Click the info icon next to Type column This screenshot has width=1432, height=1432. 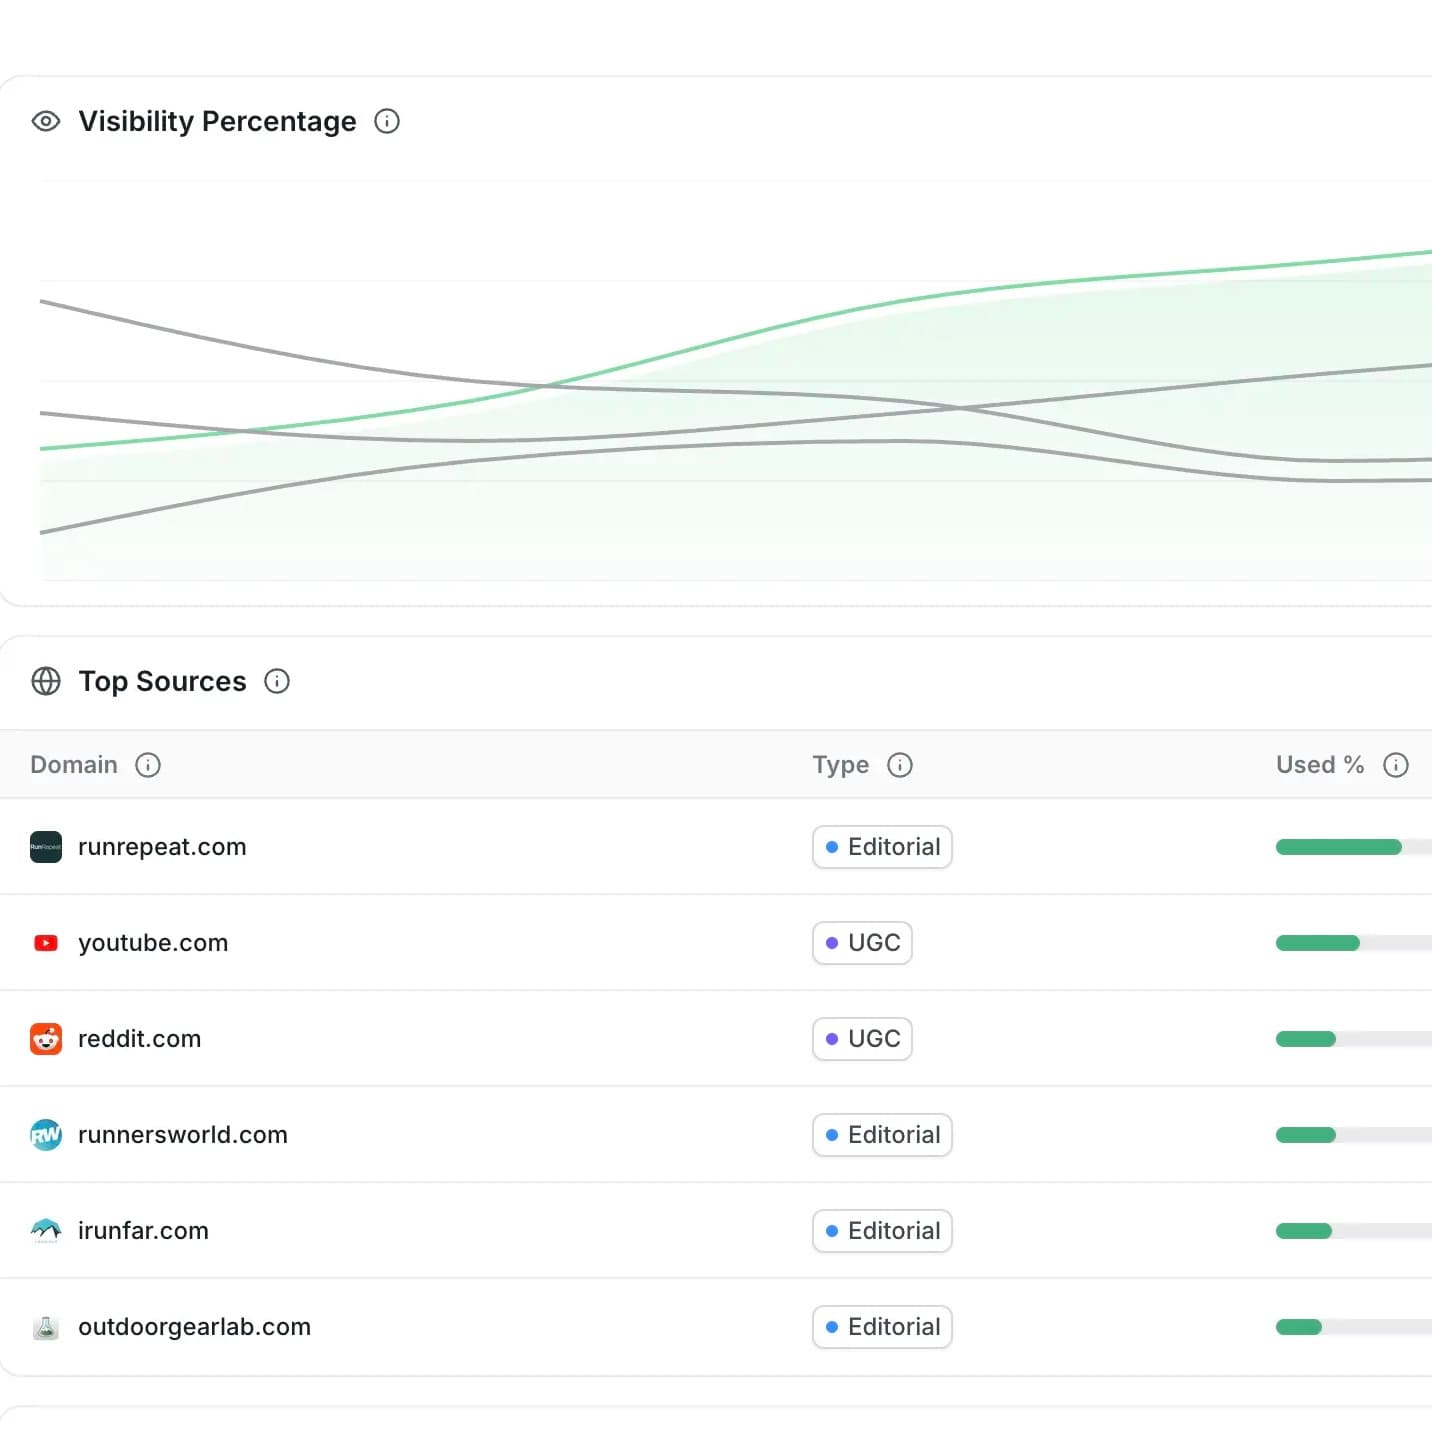pos(900,765)
